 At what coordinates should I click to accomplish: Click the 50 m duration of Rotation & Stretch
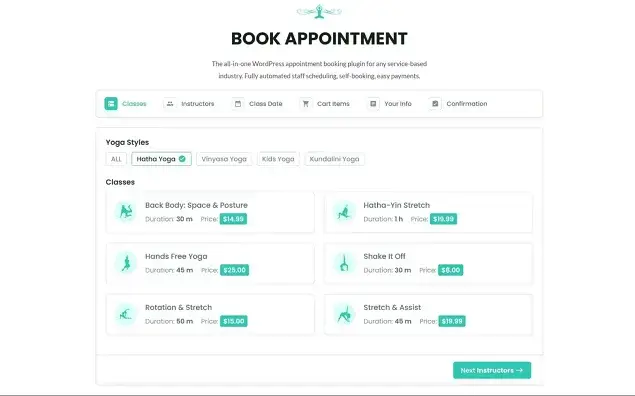[185, 321]
